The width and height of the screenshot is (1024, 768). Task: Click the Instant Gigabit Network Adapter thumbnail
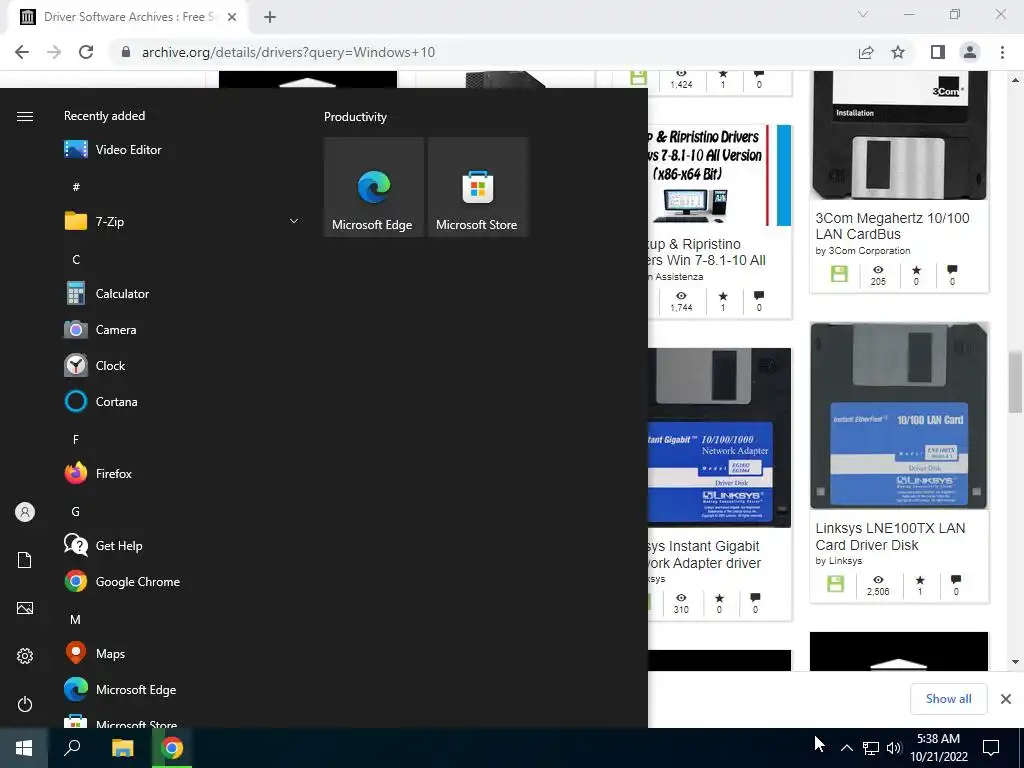click(719, 438)
